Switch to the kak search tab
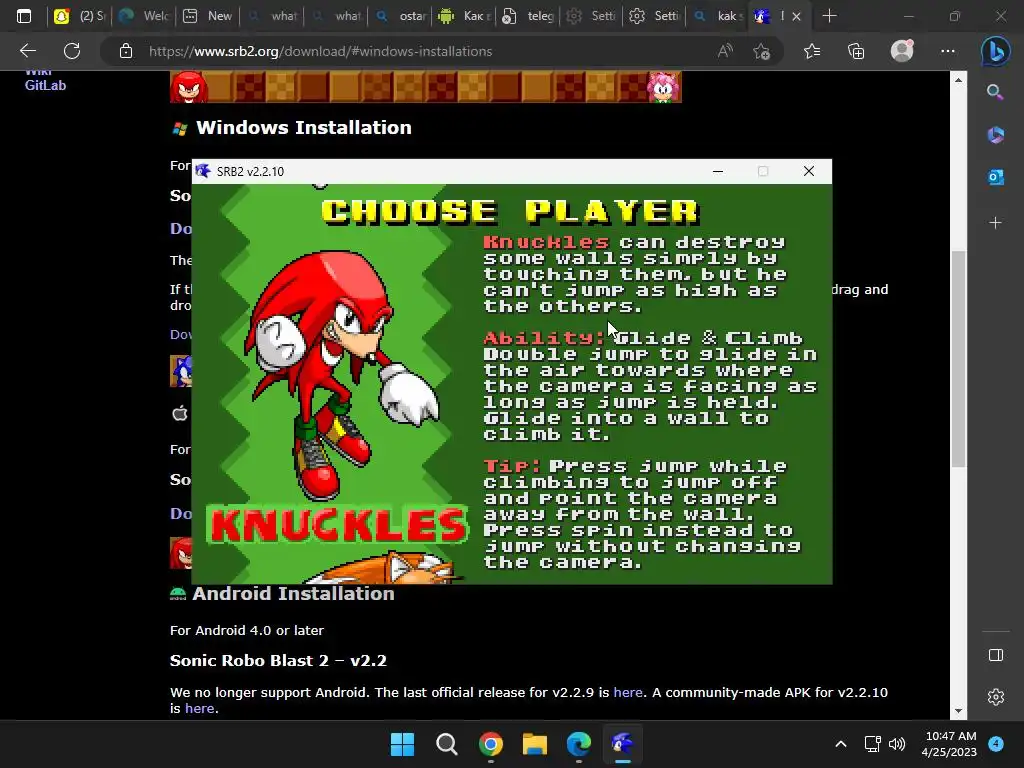Viewport: 1024px width, 768px height. click(718, 16)
